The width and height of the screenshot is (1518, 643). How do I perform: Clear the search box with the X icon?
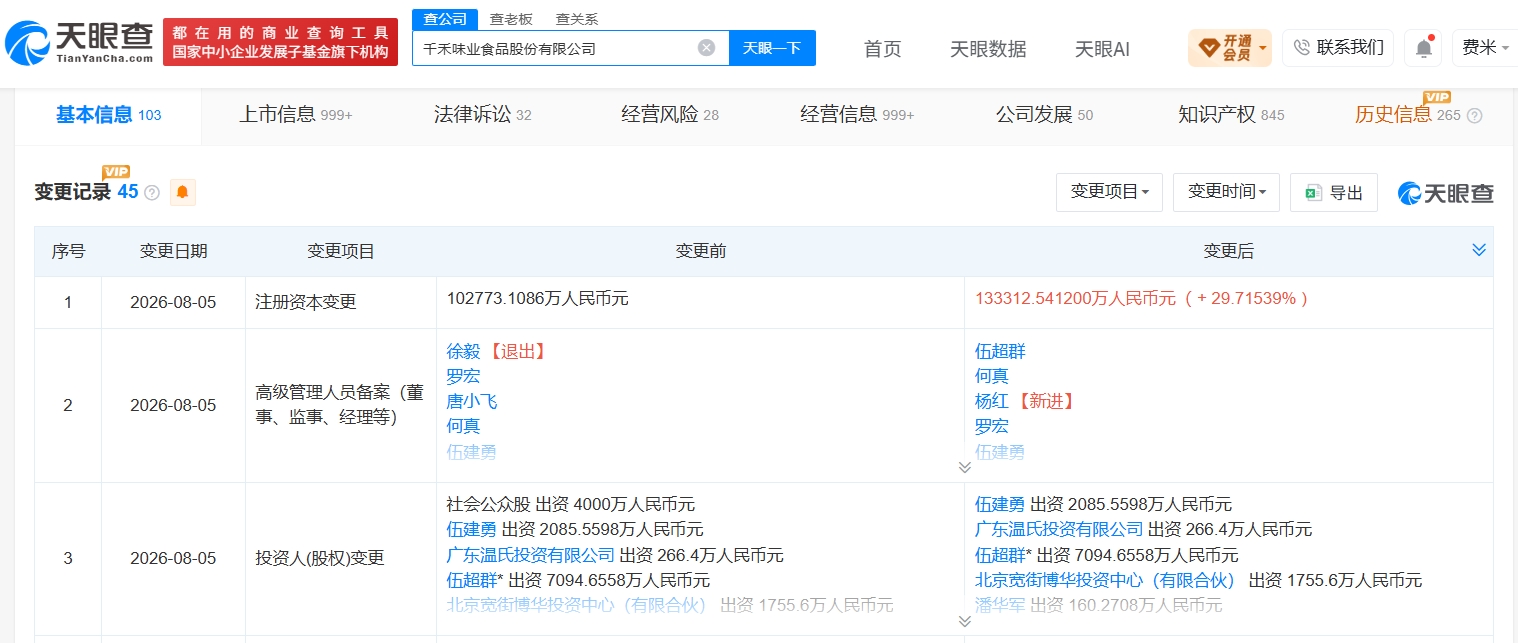706,47
